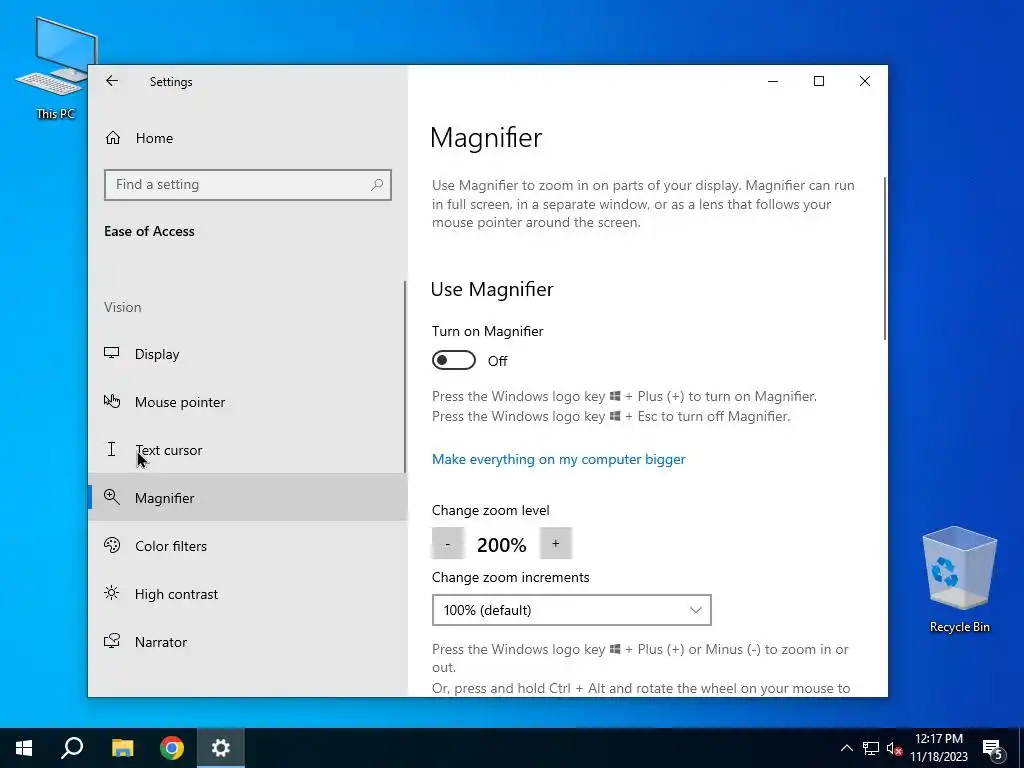Select the Text cursor I-beam icon

112,449
